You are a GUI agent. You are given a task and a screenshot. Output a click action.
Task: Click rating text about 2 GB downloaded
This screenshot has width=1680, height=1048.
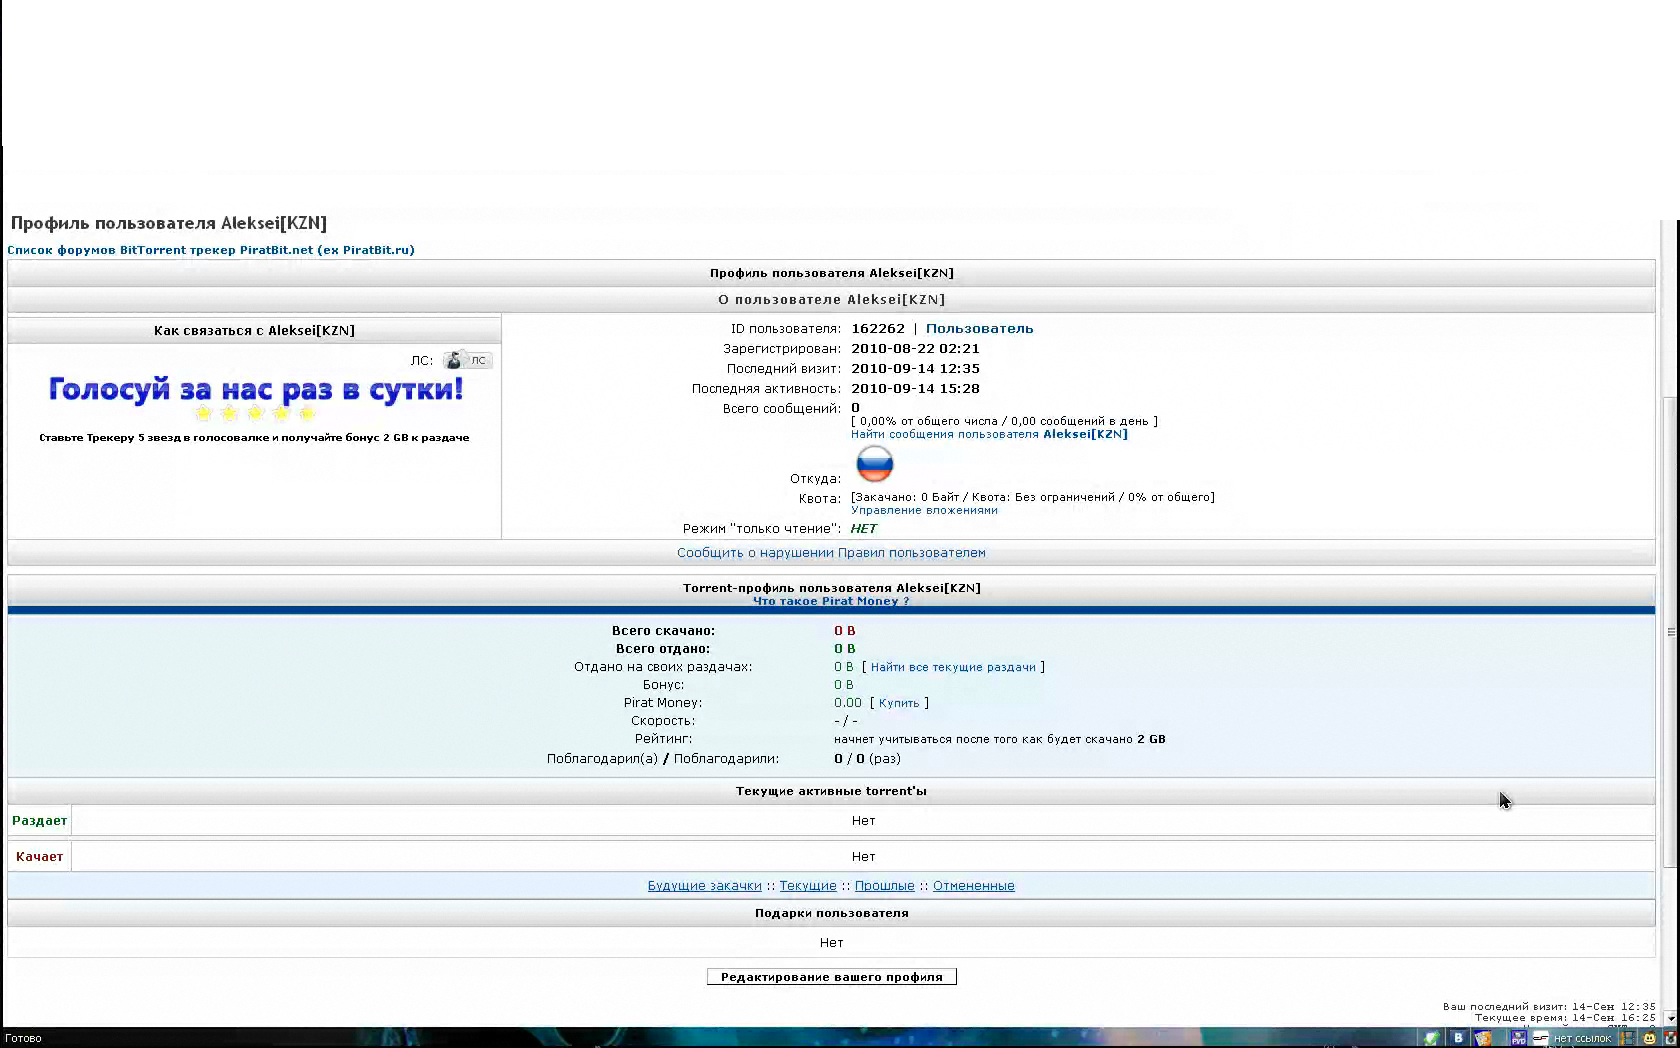click(x=999, y=740)
